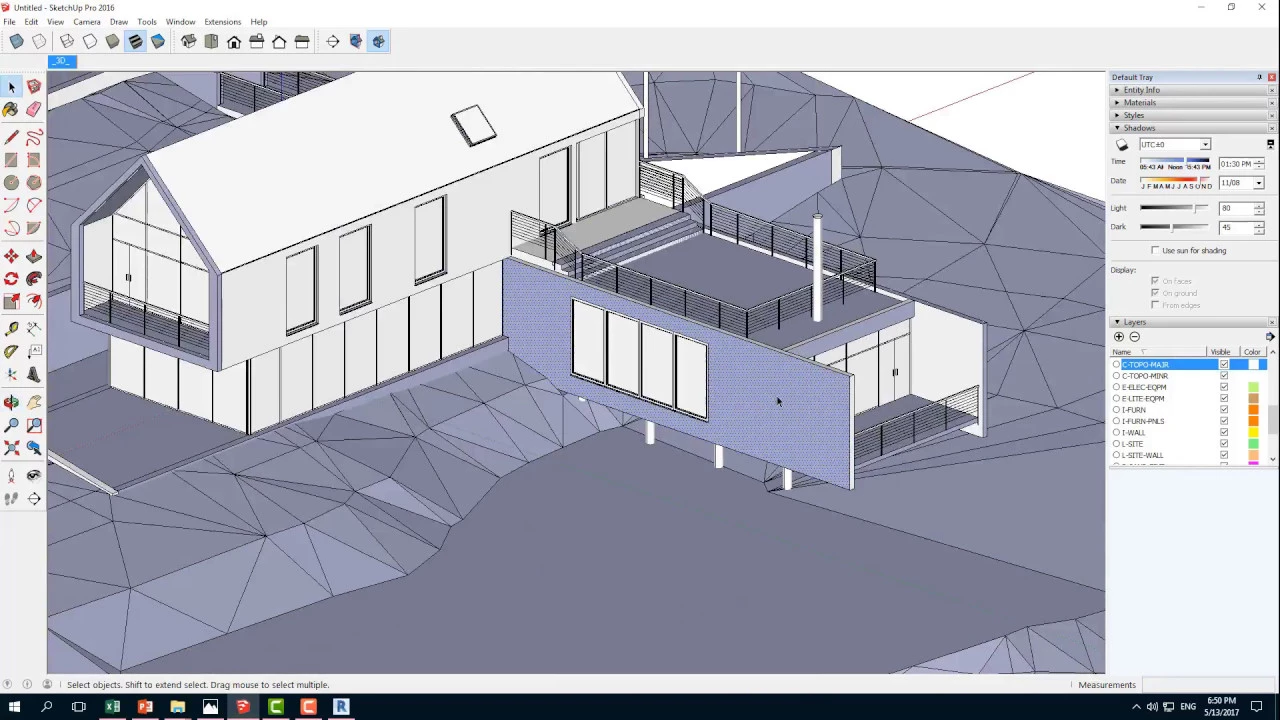This screenshot has width=1280, height=720.
Task: Open the File menu
Action: point(9,22)
